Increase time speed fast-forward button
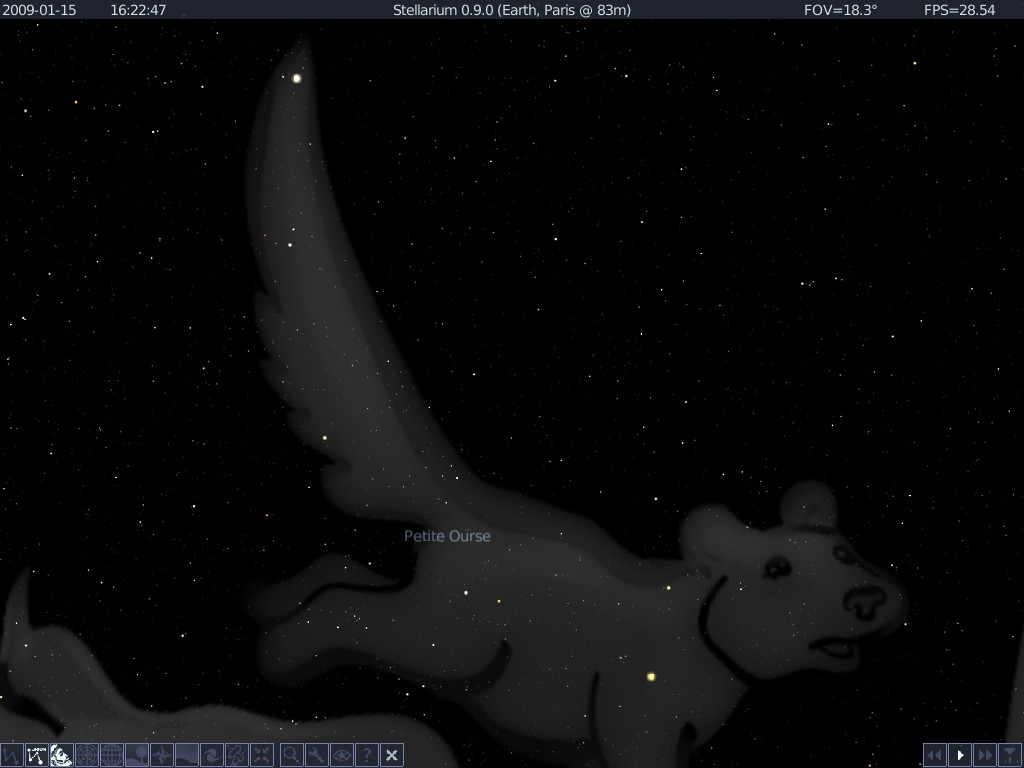 coord(985,756)
